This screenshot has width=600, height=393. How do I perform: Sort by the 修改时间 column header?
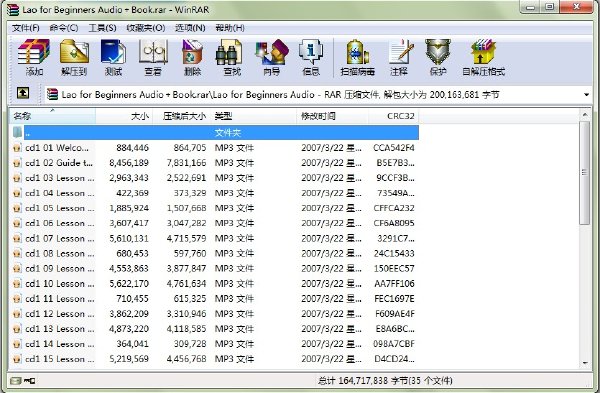click(332, 116)
